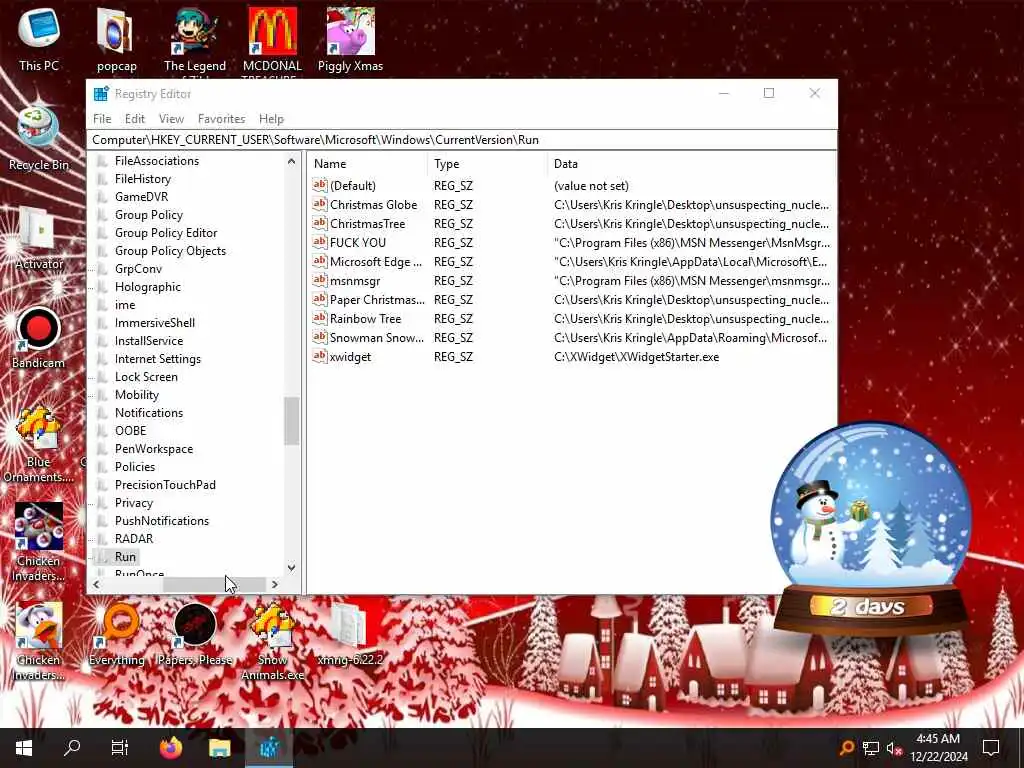1024x768 pixels.
Task: Select the Run key in tree
Action: pyautogui.click(x=125, y=556)
